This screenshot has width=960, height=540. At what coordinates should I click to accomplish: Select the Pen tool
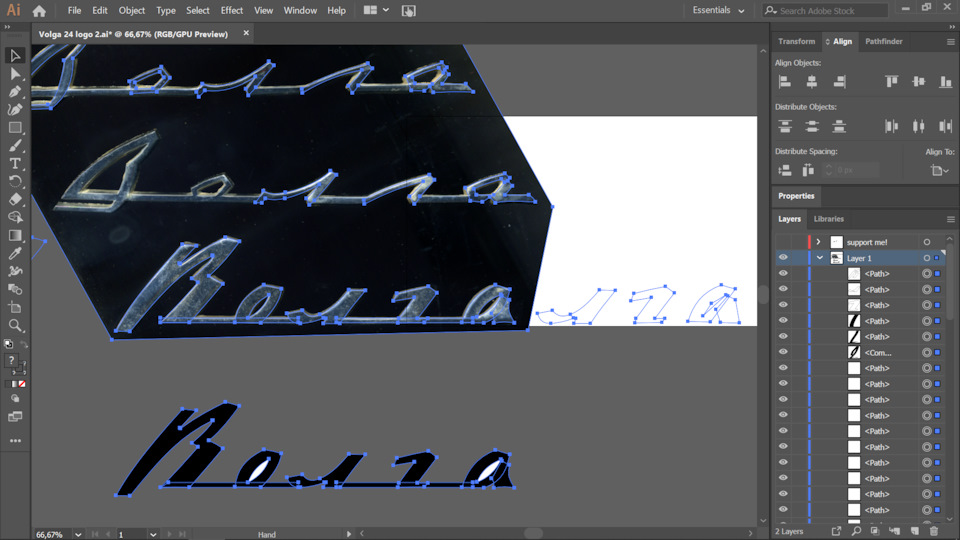[15, 92]
